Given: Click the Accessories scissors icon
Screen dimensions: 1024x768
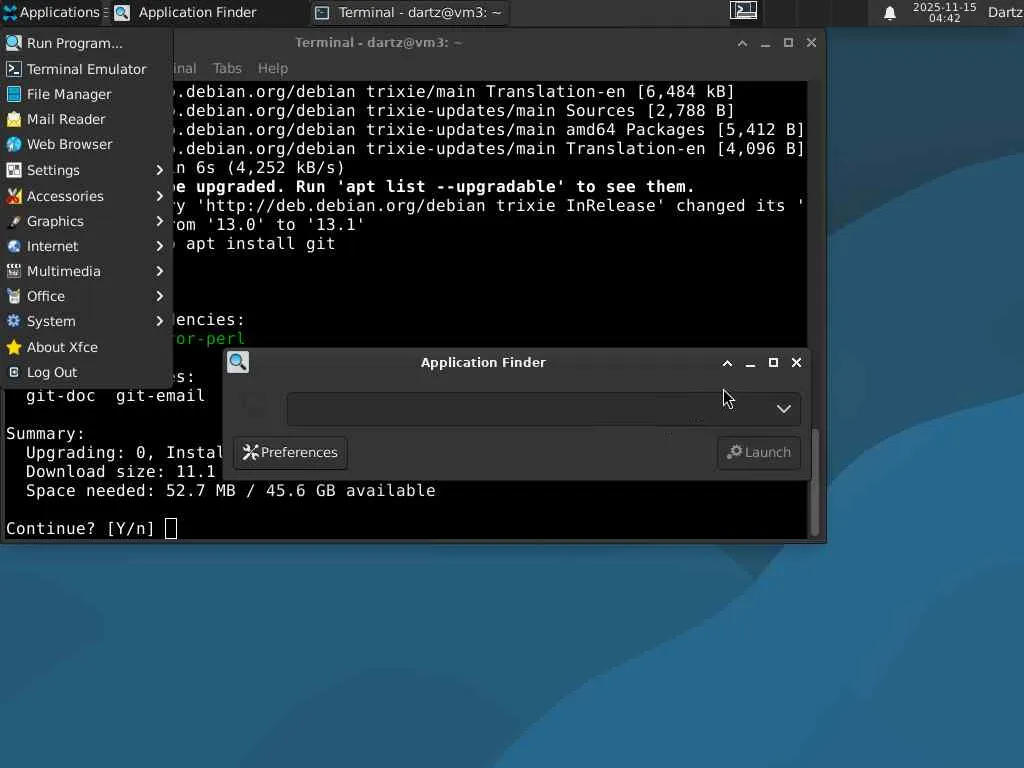Looking at the screenshot, I should (x=14, y=196).
